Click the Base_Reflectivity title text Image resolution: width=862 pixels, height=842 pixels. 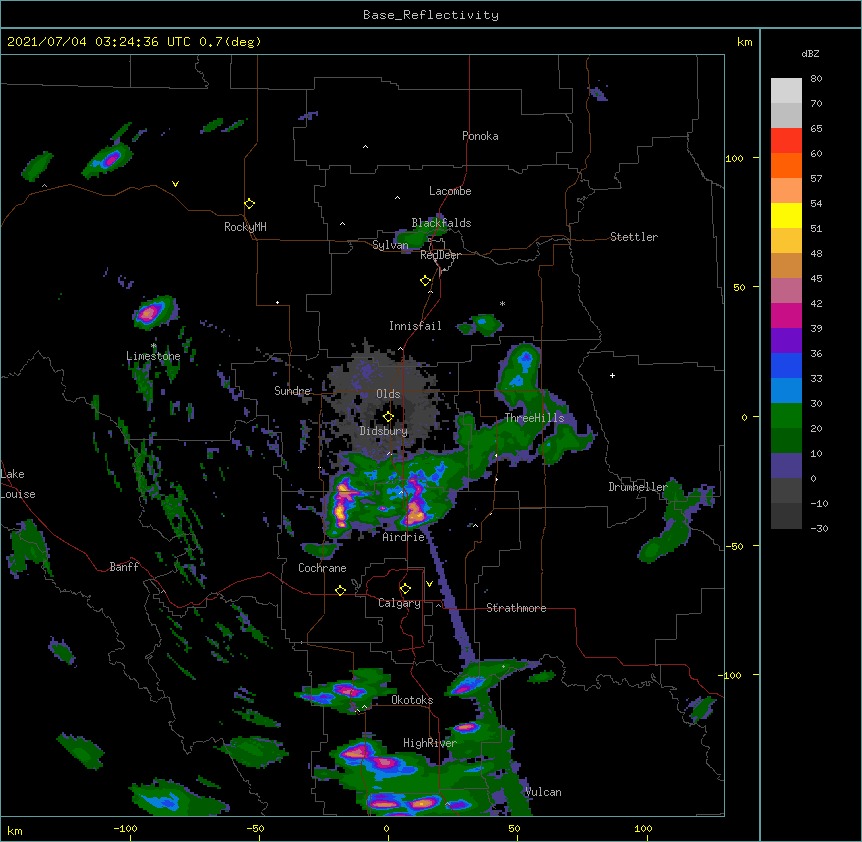pyautogui.click(x=431, y=15)
